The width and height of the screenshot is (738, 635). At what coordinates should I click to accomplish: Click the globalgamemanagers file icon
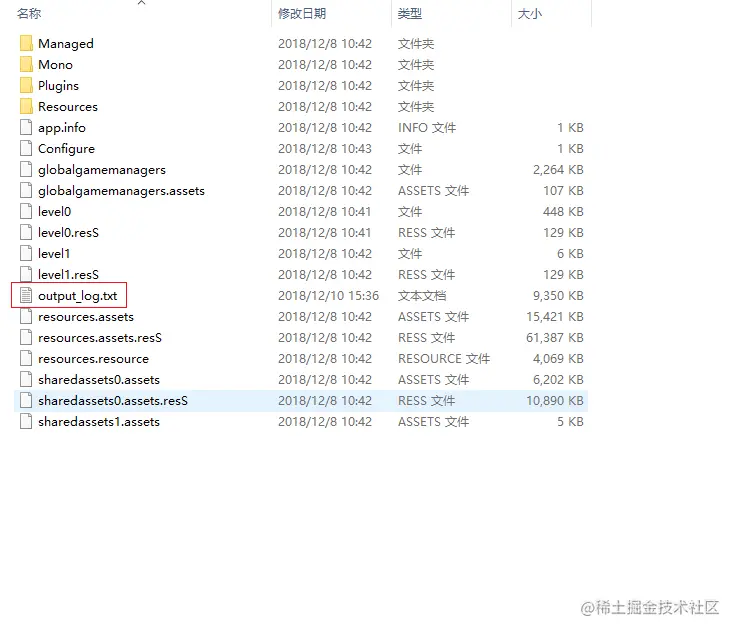(26, 169)
